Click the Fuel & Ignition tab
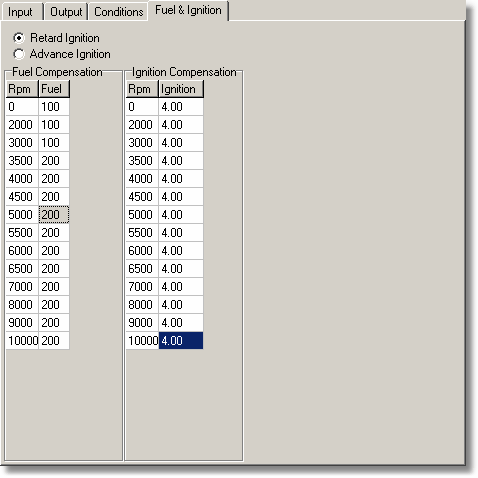478x478 pixels. 188,10
